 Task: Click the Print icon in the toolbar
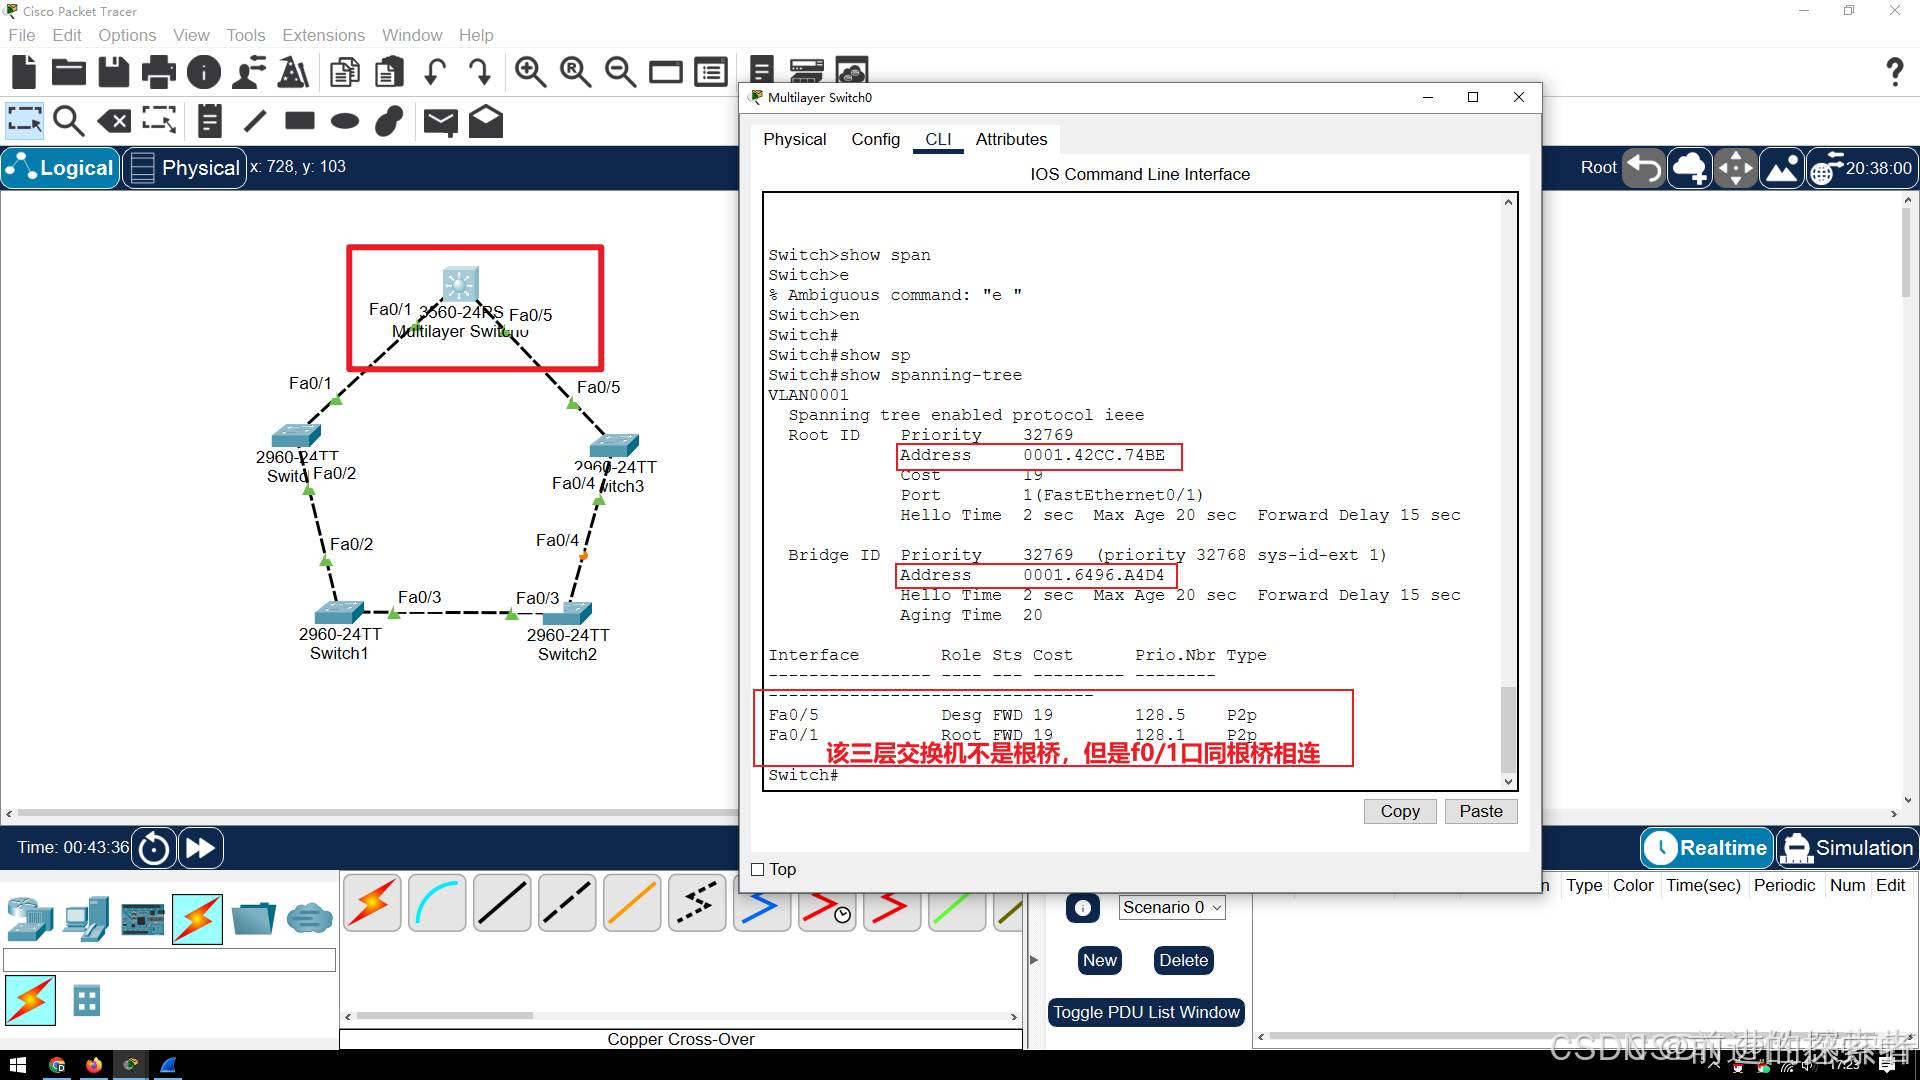tap(159, 72)
